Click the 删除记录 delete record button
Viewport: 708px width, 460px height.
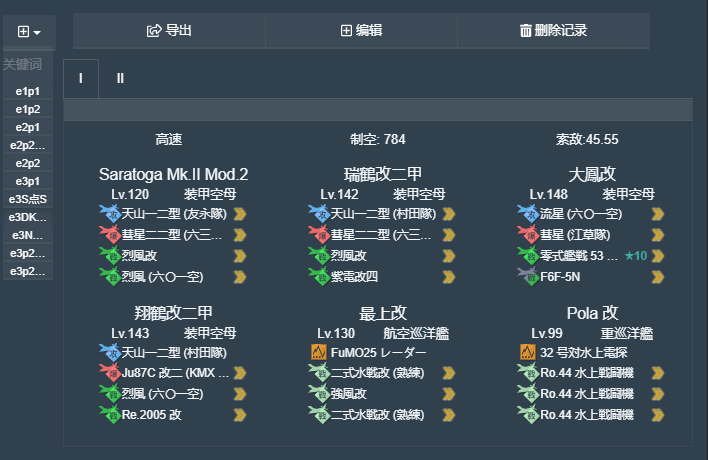tap(553, 31)
